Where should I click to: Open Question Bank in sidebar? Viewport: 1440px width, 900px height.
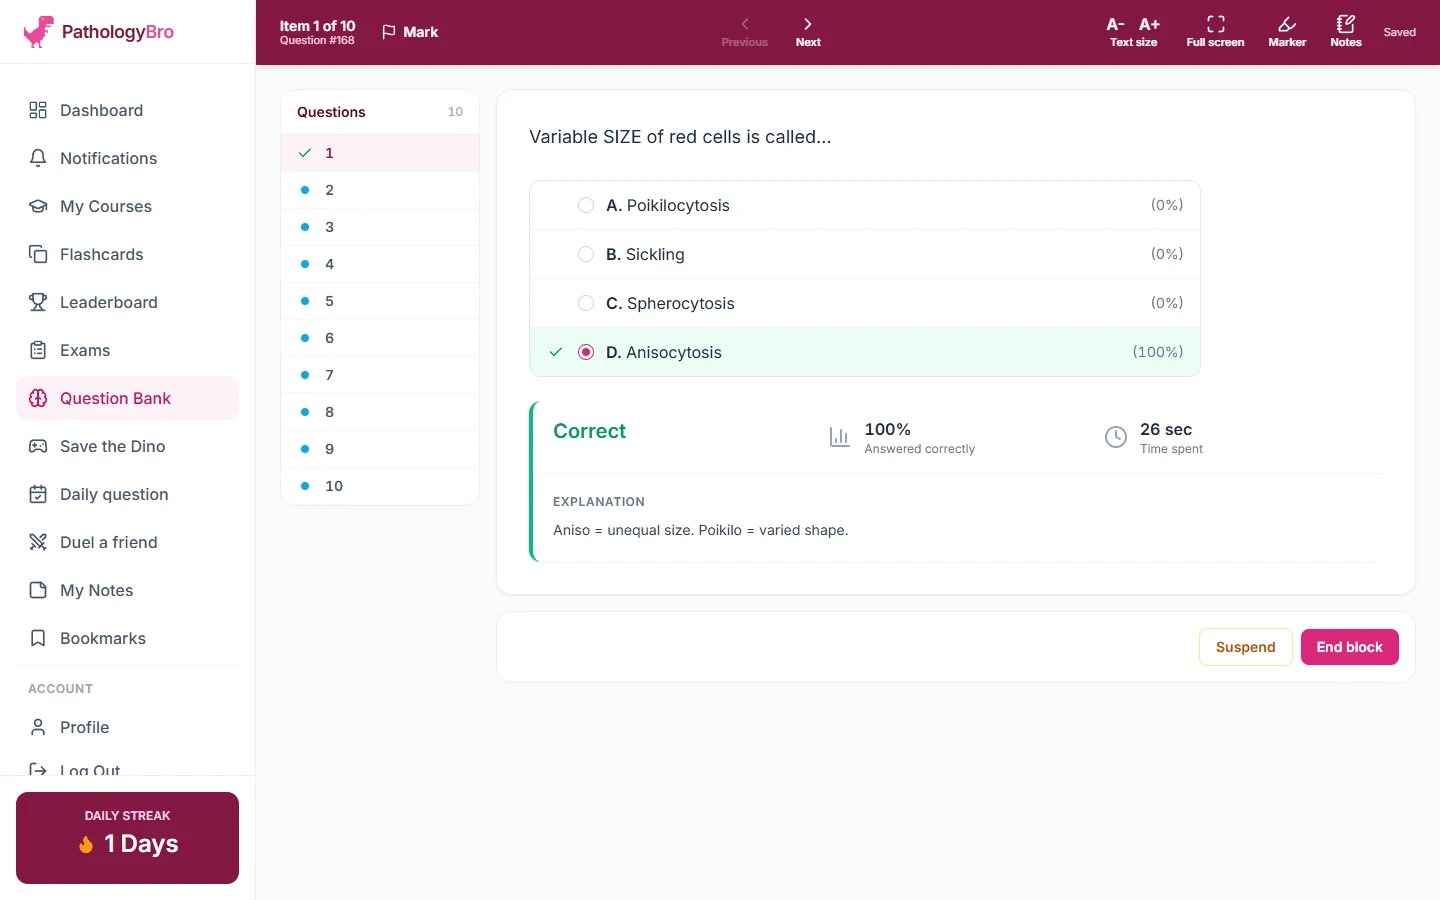[x=128, y=398]
